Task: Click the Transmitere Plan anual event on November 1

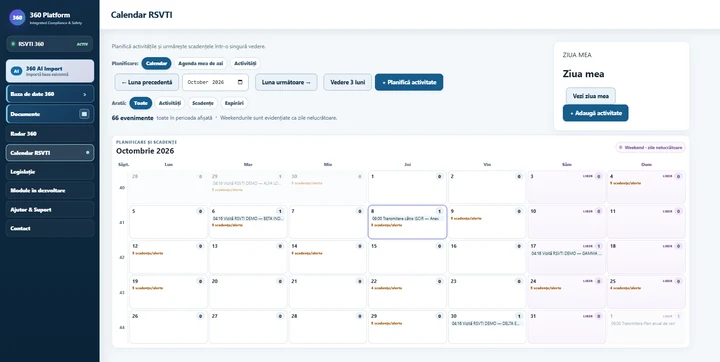Action: point(646,323)
